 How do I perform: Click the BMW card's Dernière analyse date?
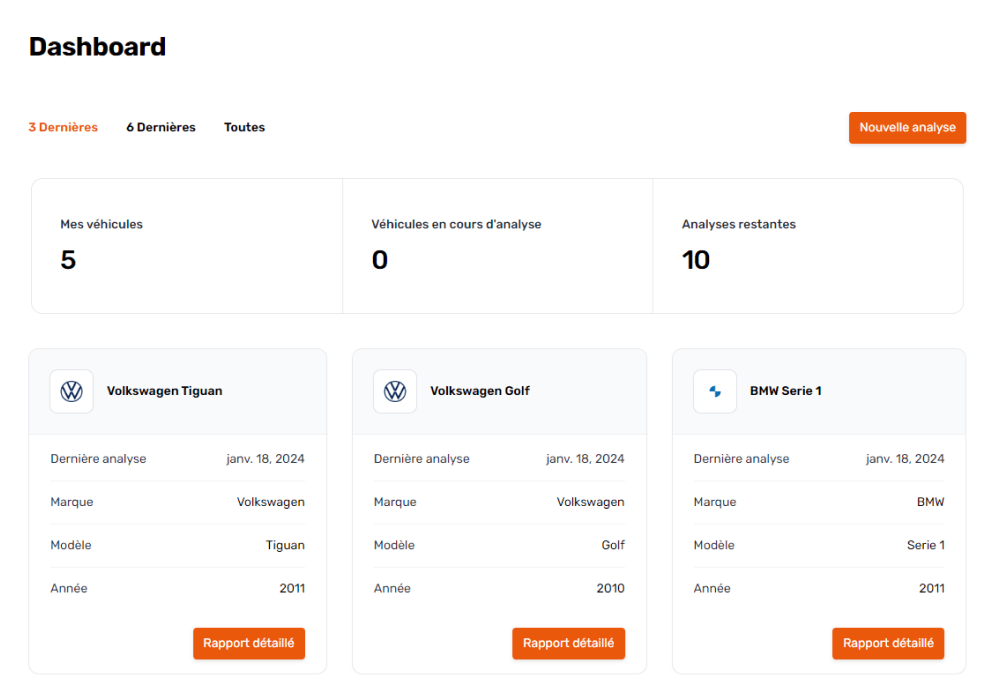pyautogui.click(x=905, y=459)
